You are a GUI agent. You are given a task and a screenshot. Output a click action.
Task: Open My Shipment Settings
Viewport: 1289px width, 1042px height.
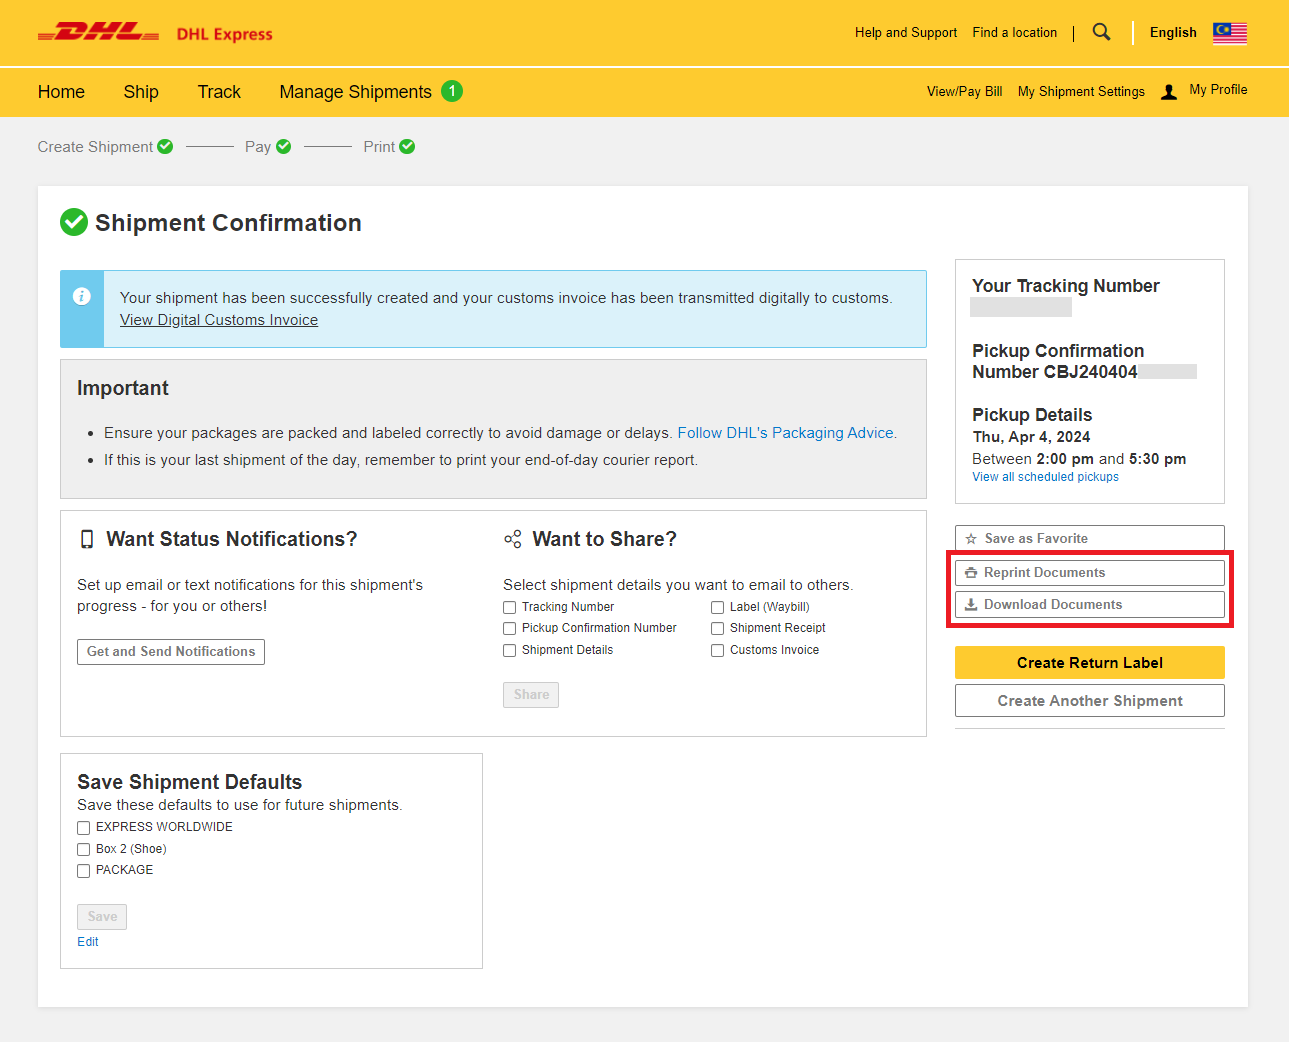[x=1081, y=91]
